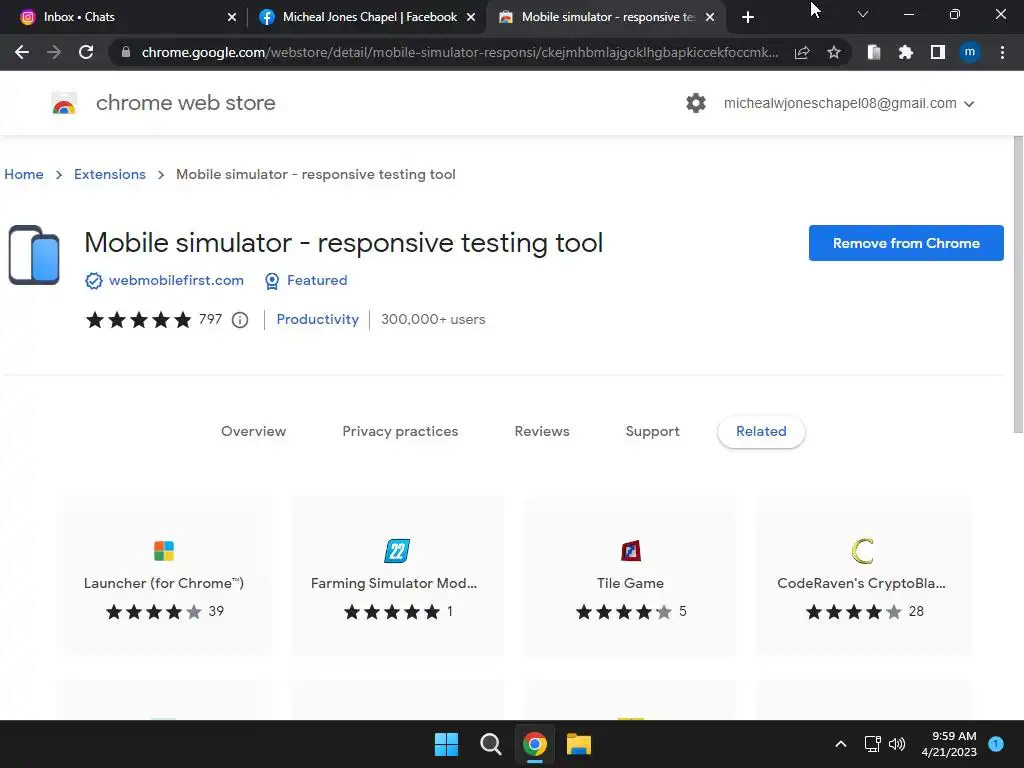Switch to the Reviews tab

click(542, 432)
